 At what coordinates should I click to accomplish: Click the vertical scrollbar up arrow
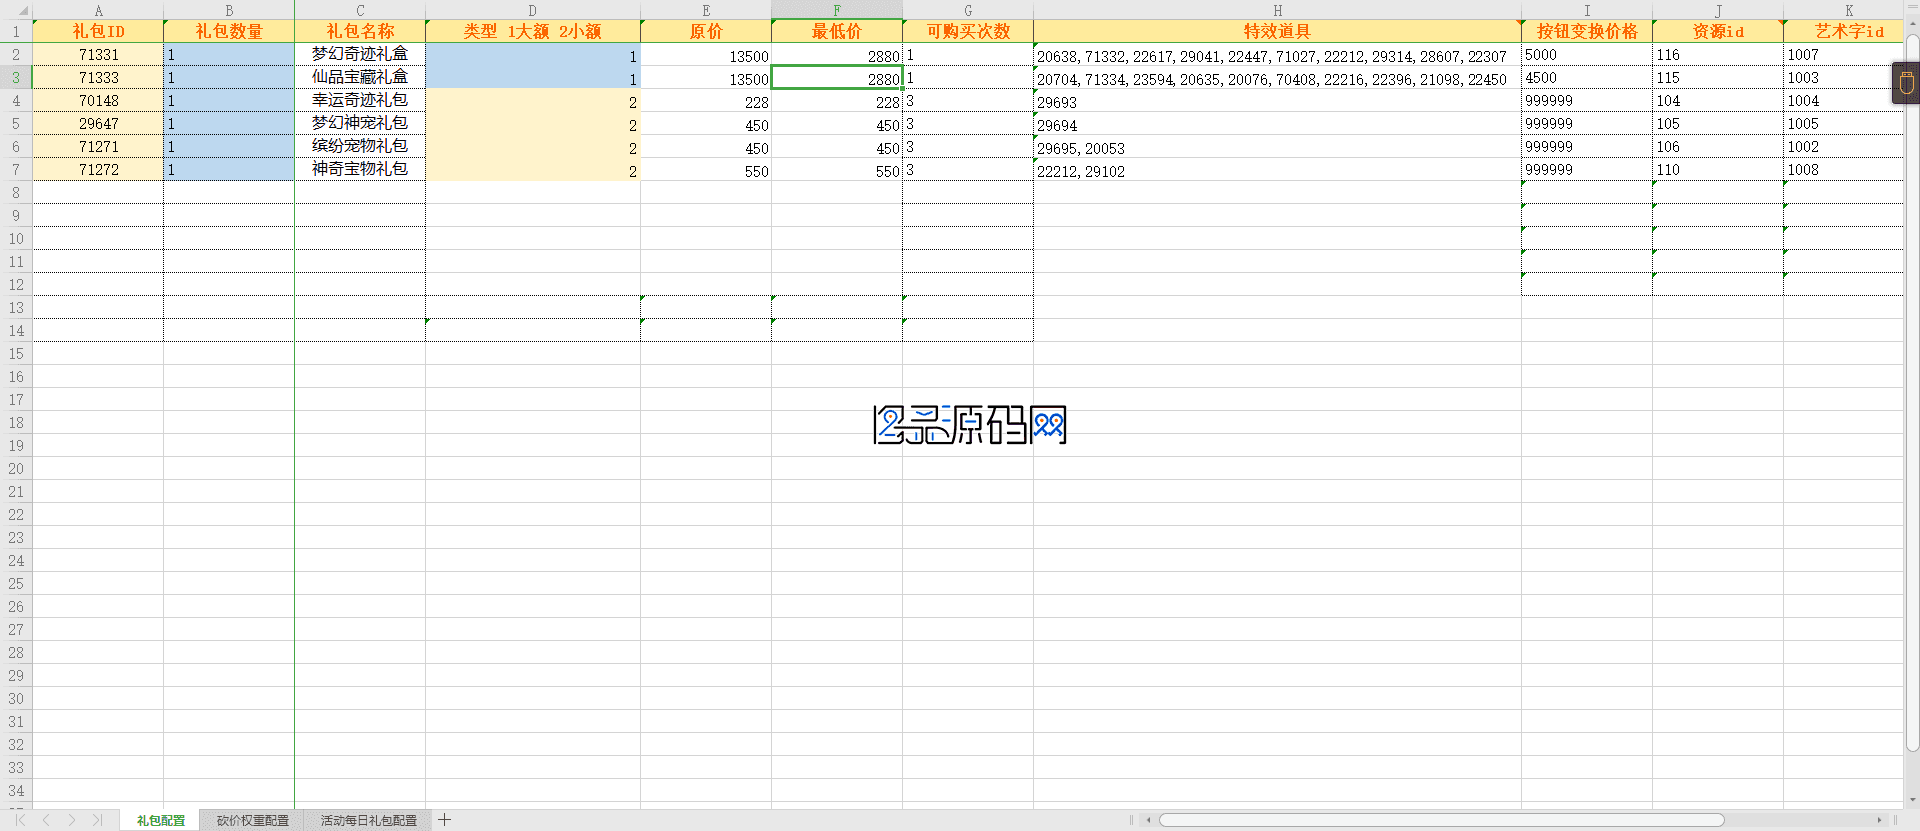[x=1912, y=24]
